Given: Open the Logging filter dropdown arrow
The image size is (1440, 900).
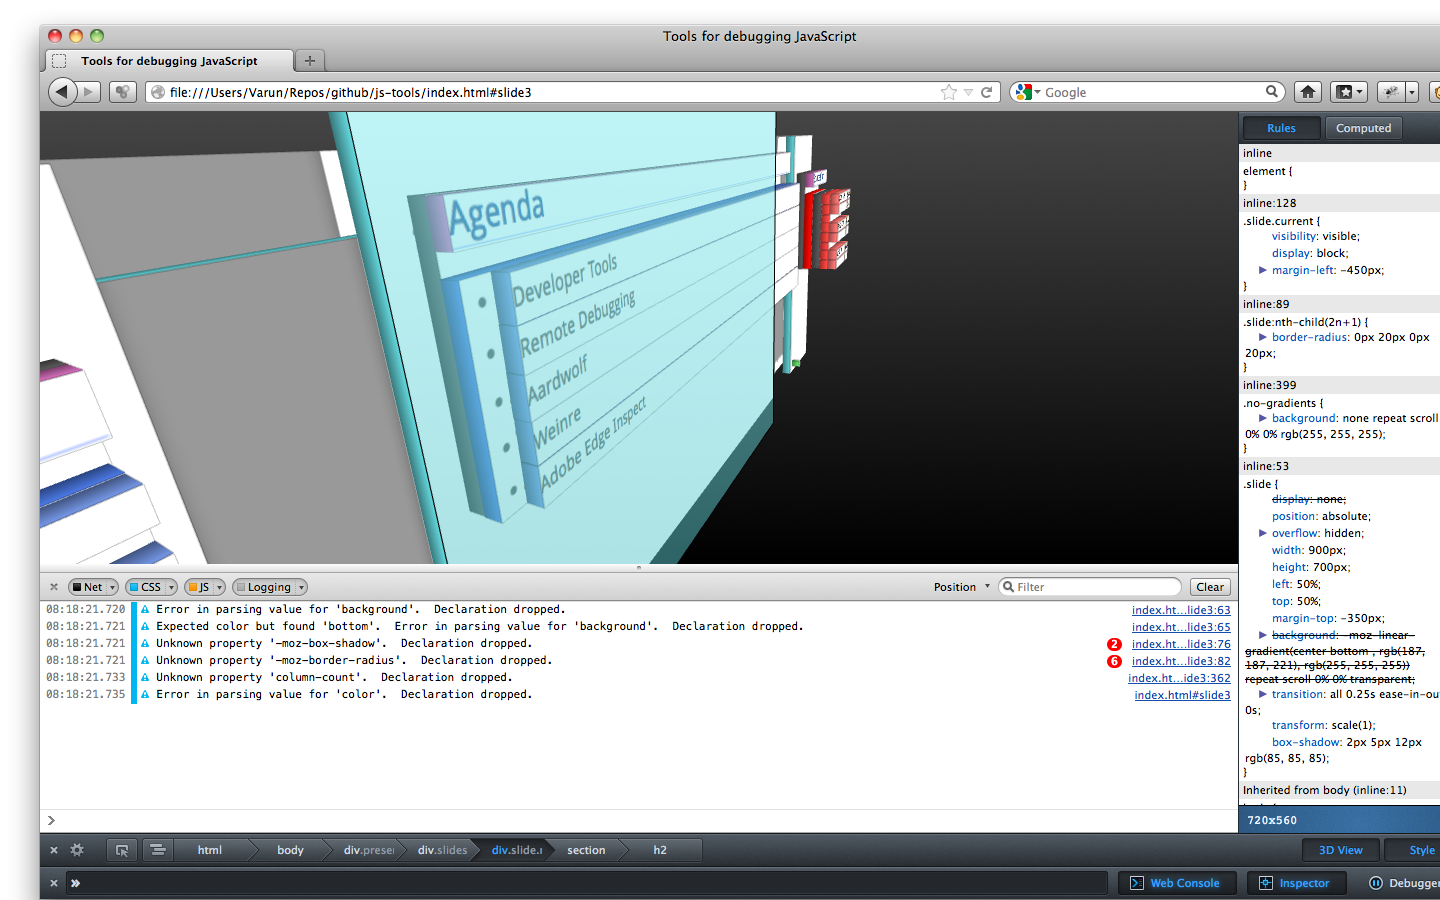Looking at the screenshot, I should tap(301, 587).
